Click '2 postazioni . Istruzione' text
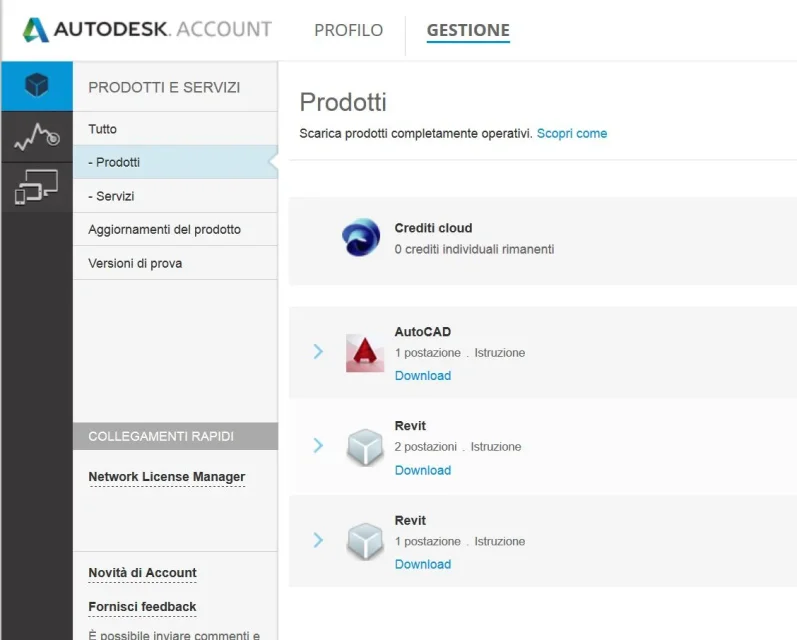The image size is (797, 640). 458,447
